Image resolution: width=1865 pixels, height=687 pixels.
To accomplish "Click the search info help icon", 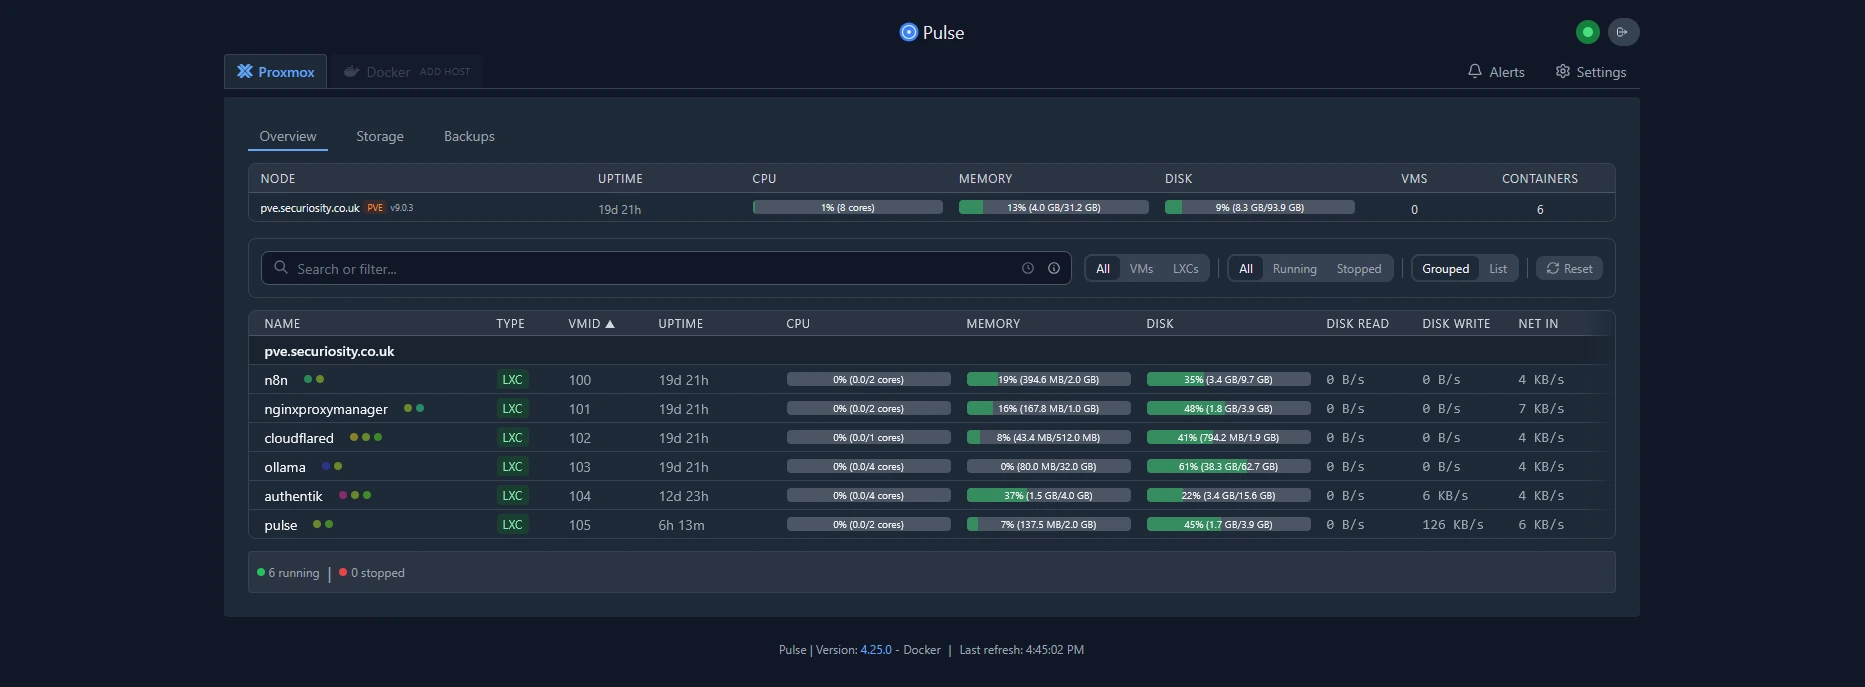I will (1054, 268).
